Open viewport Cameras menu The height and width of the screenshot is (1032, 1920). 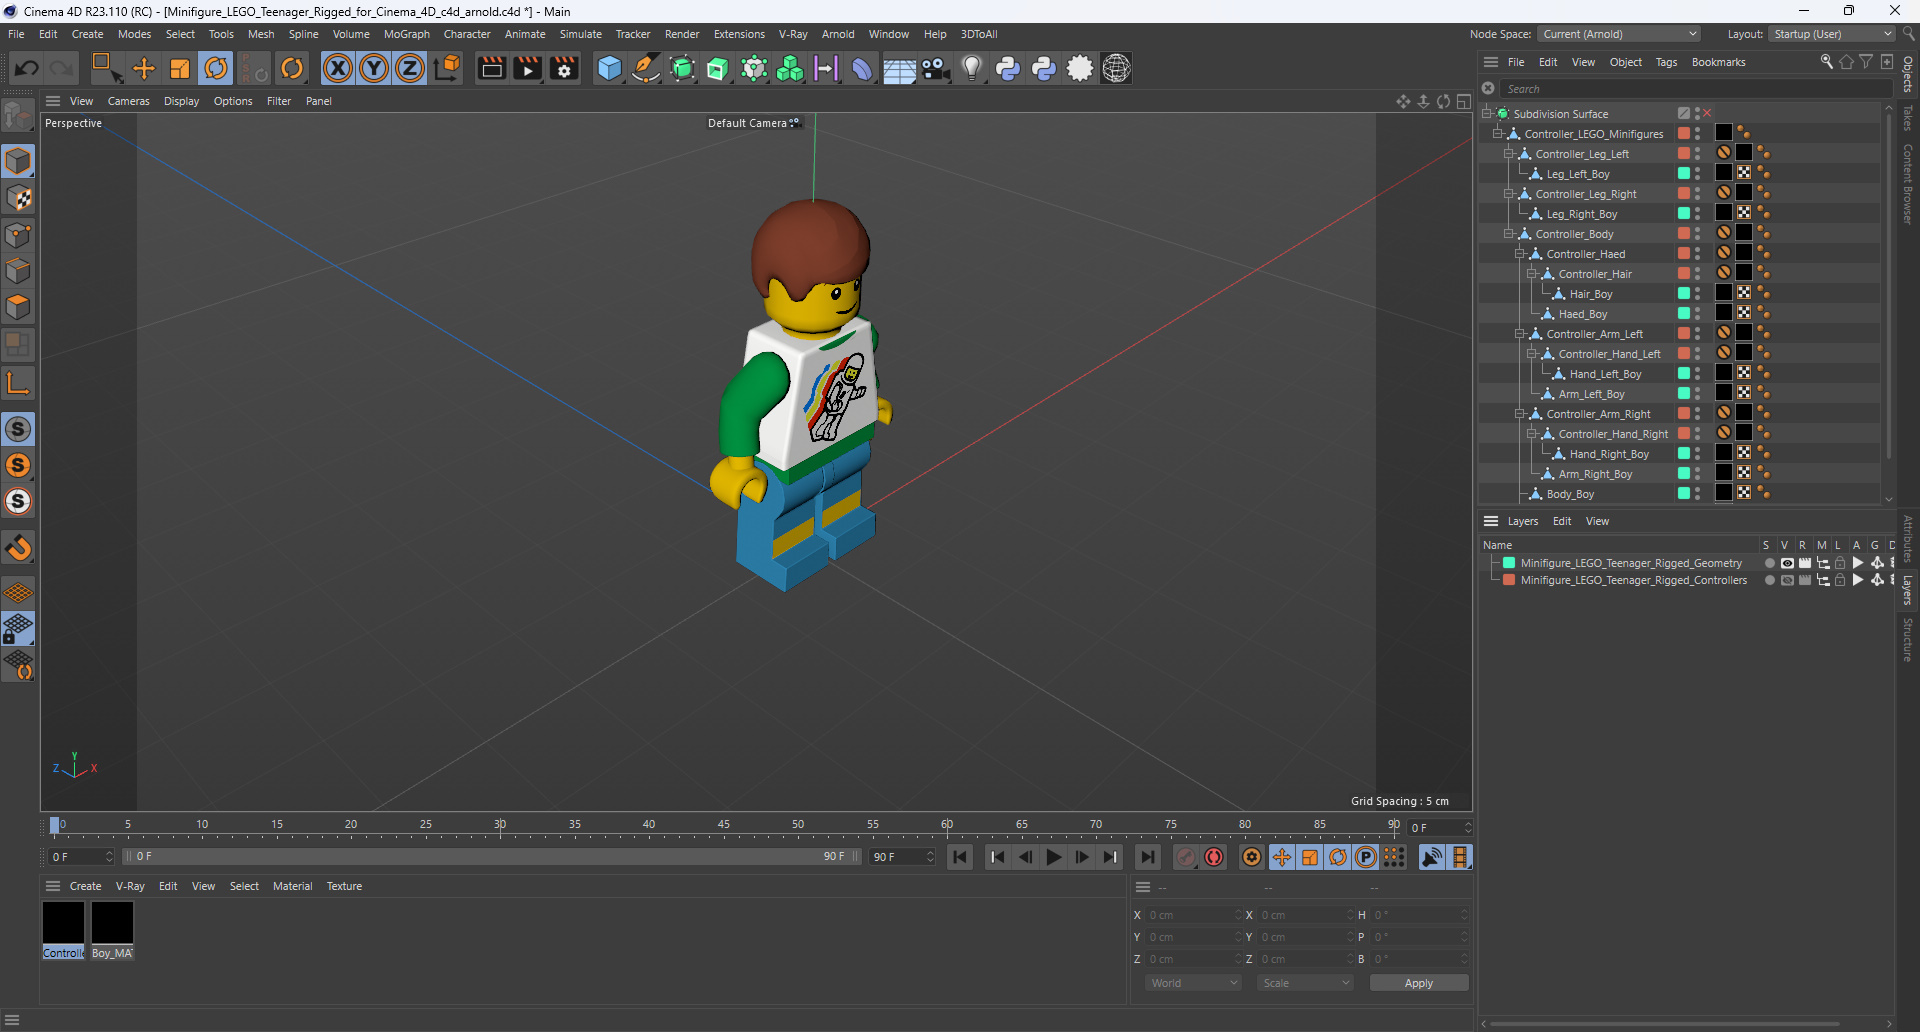(128, 101)
